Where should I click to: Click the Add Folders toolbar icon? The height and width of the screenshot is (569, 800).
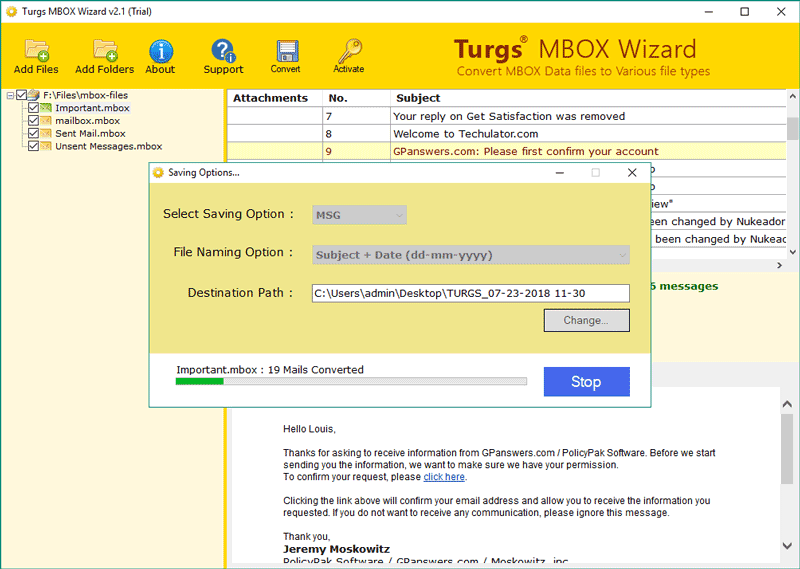pyautogui.click(x=105, y=50)
